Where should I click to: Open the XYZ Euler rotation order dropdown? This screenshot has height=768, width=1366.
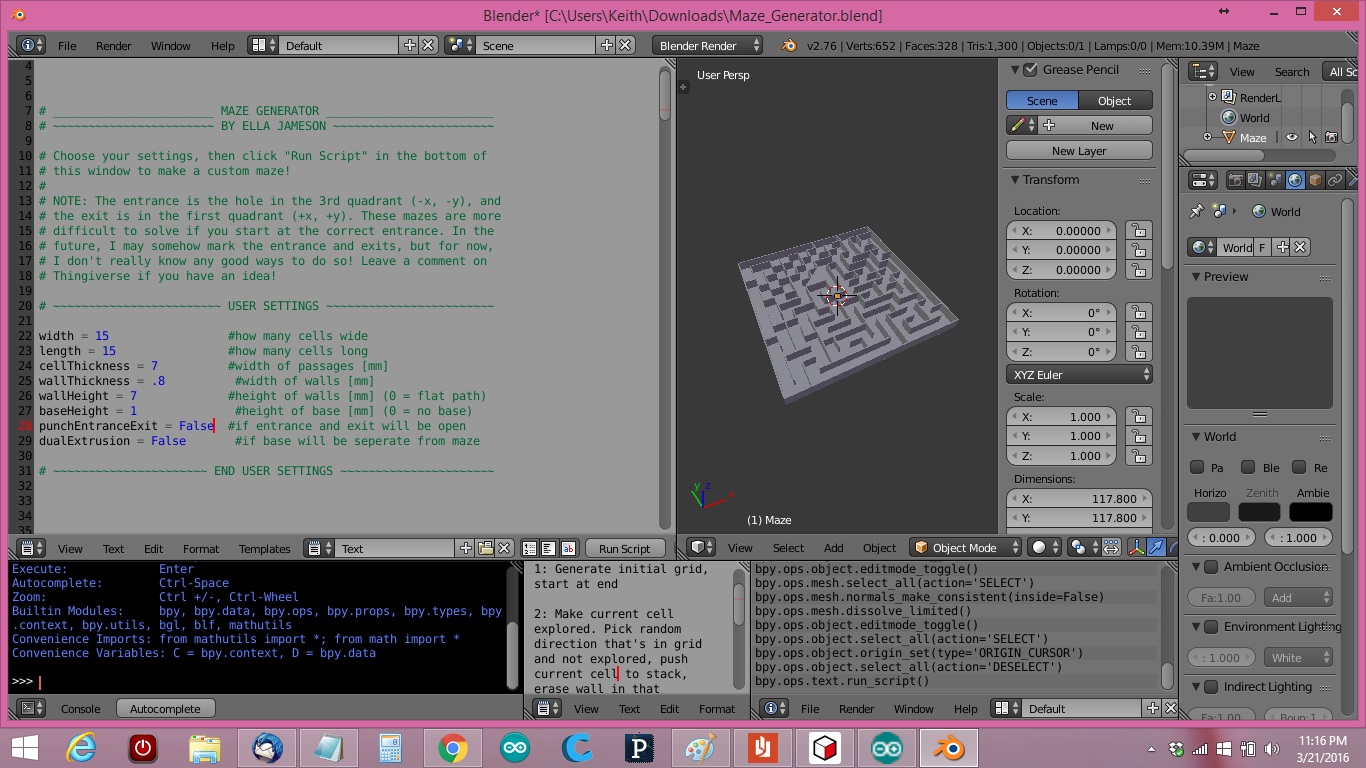tap(1079, 375)
